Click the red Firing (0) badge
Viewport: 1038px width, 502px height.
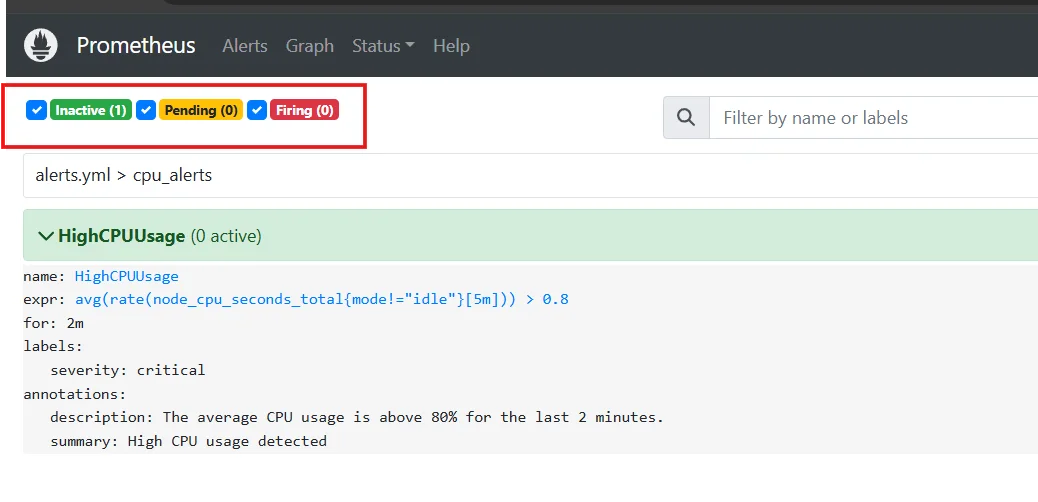[x=305, y=110]
